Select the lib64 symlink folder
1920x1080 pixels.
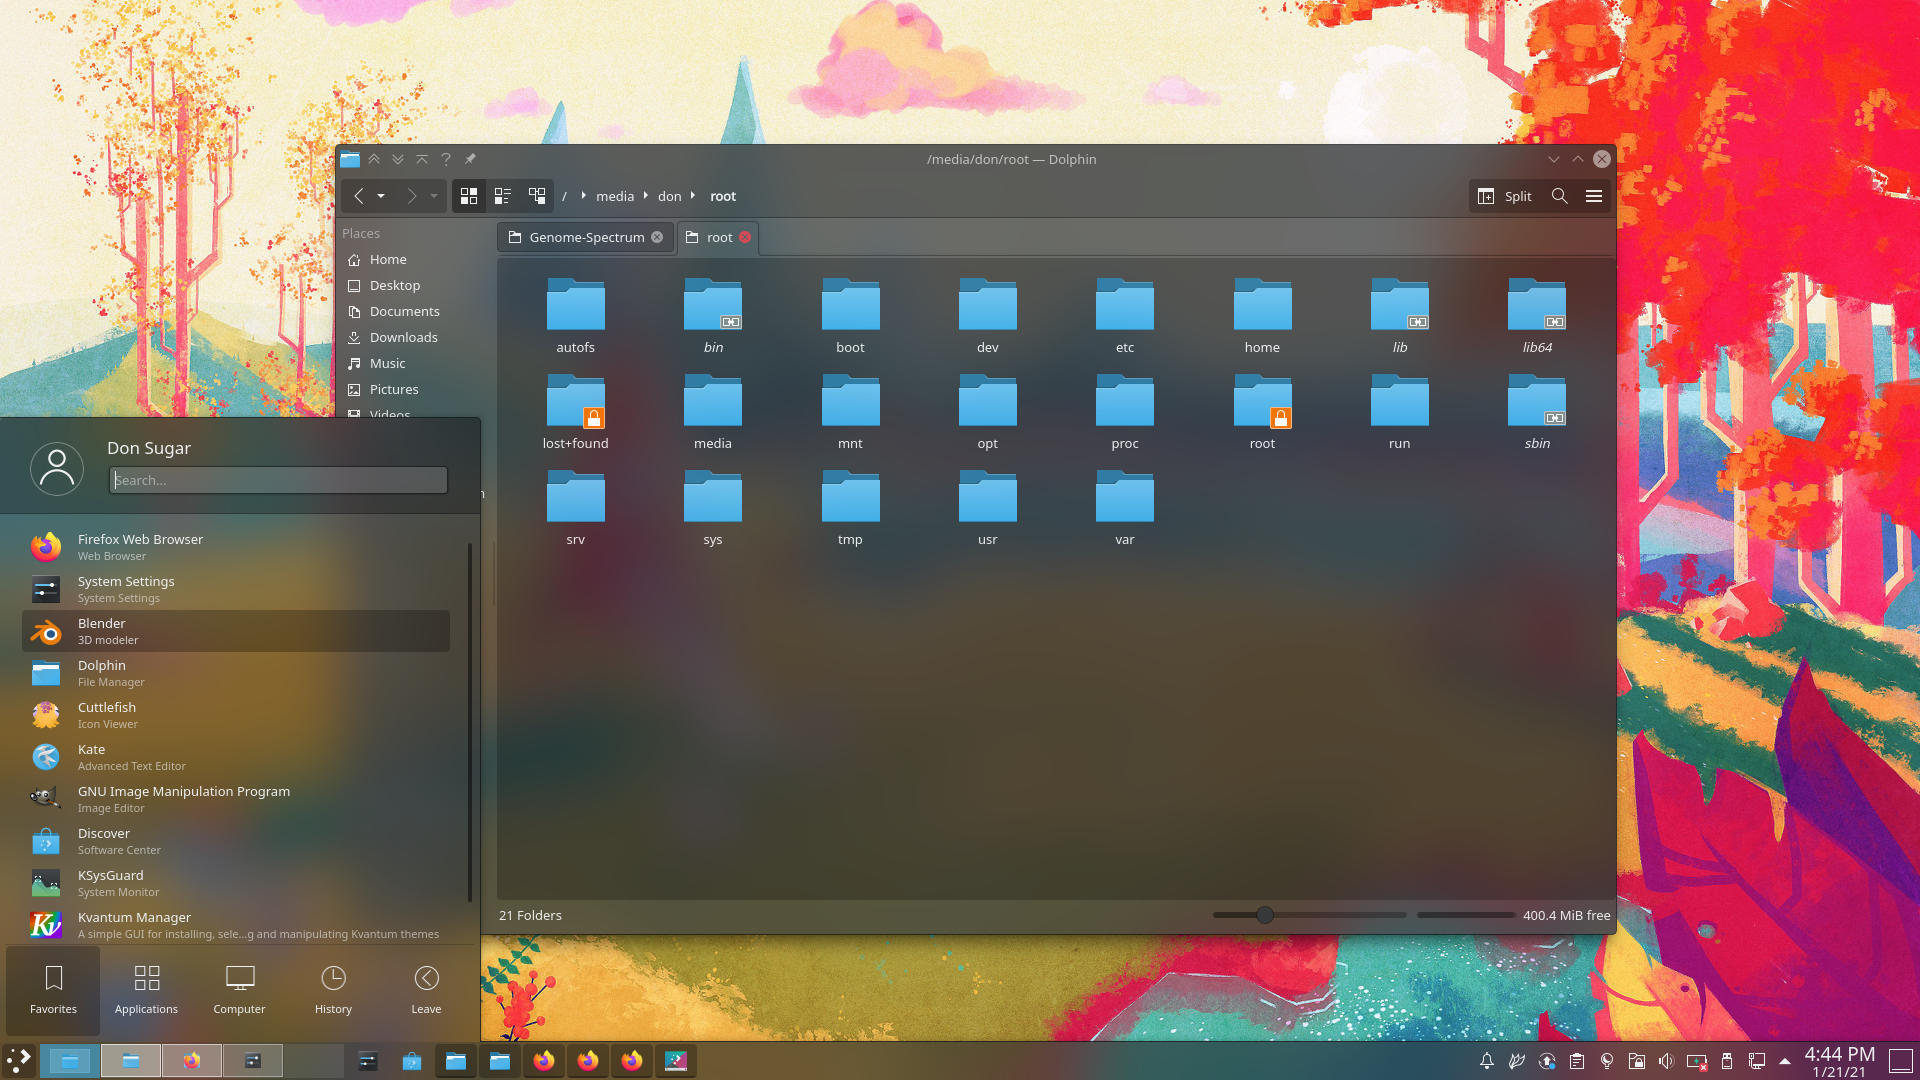(1537, 314)
